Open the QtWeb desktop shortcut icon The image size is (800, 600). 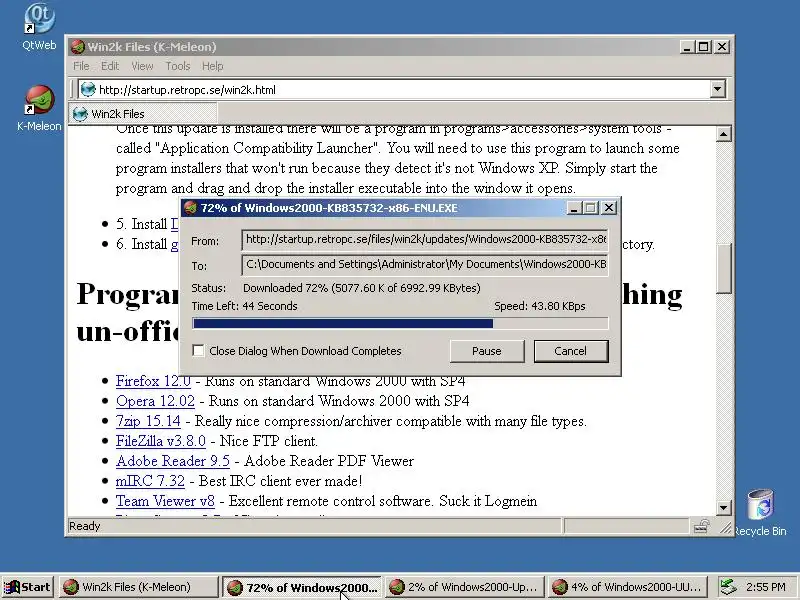[39, 19]
